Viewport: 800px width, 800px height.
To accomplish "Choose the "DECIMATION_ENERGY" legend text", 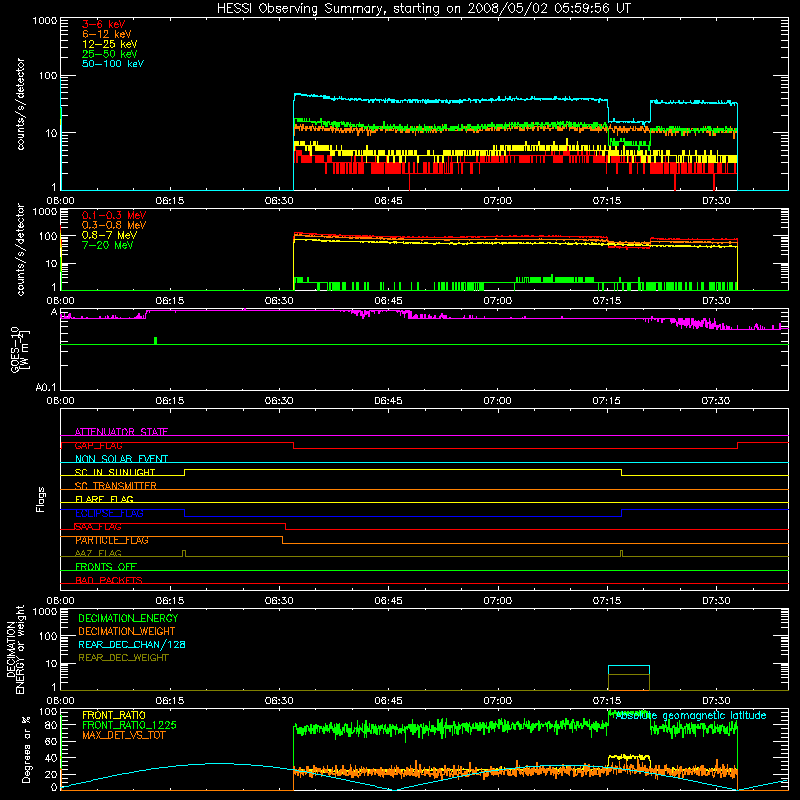I will [x=128, y=618].
